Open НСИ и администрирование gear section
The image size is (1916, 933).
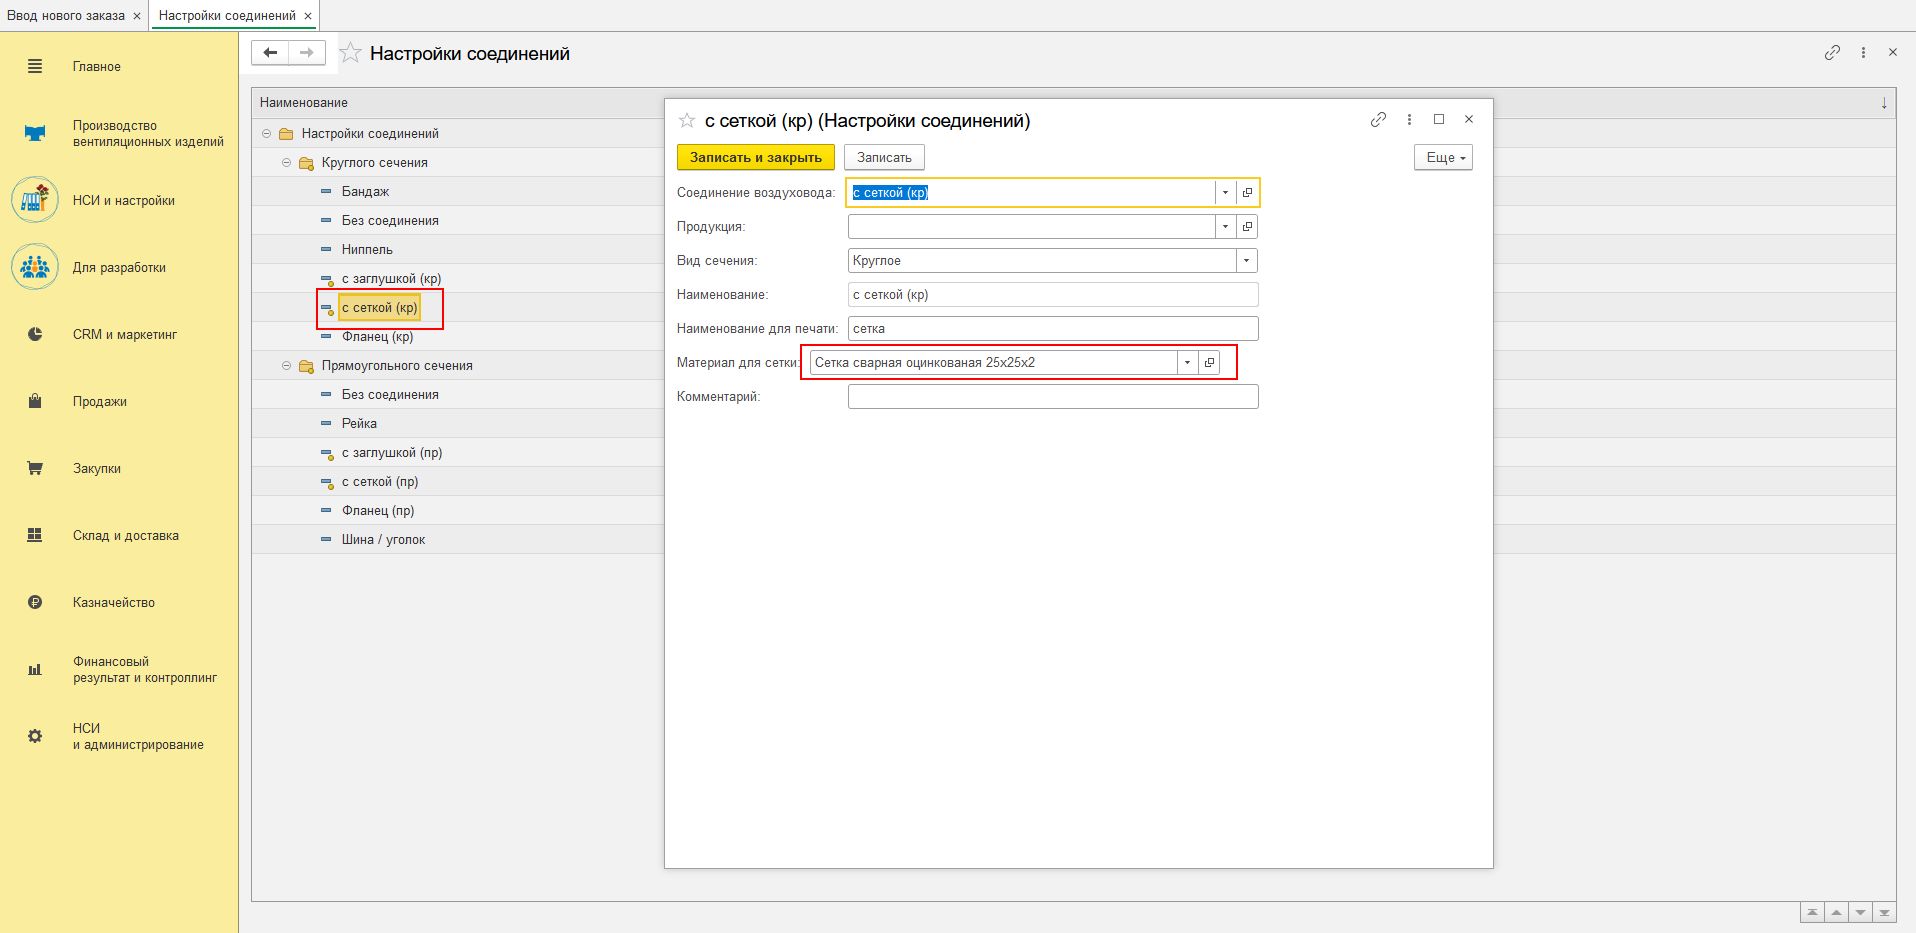35,737
